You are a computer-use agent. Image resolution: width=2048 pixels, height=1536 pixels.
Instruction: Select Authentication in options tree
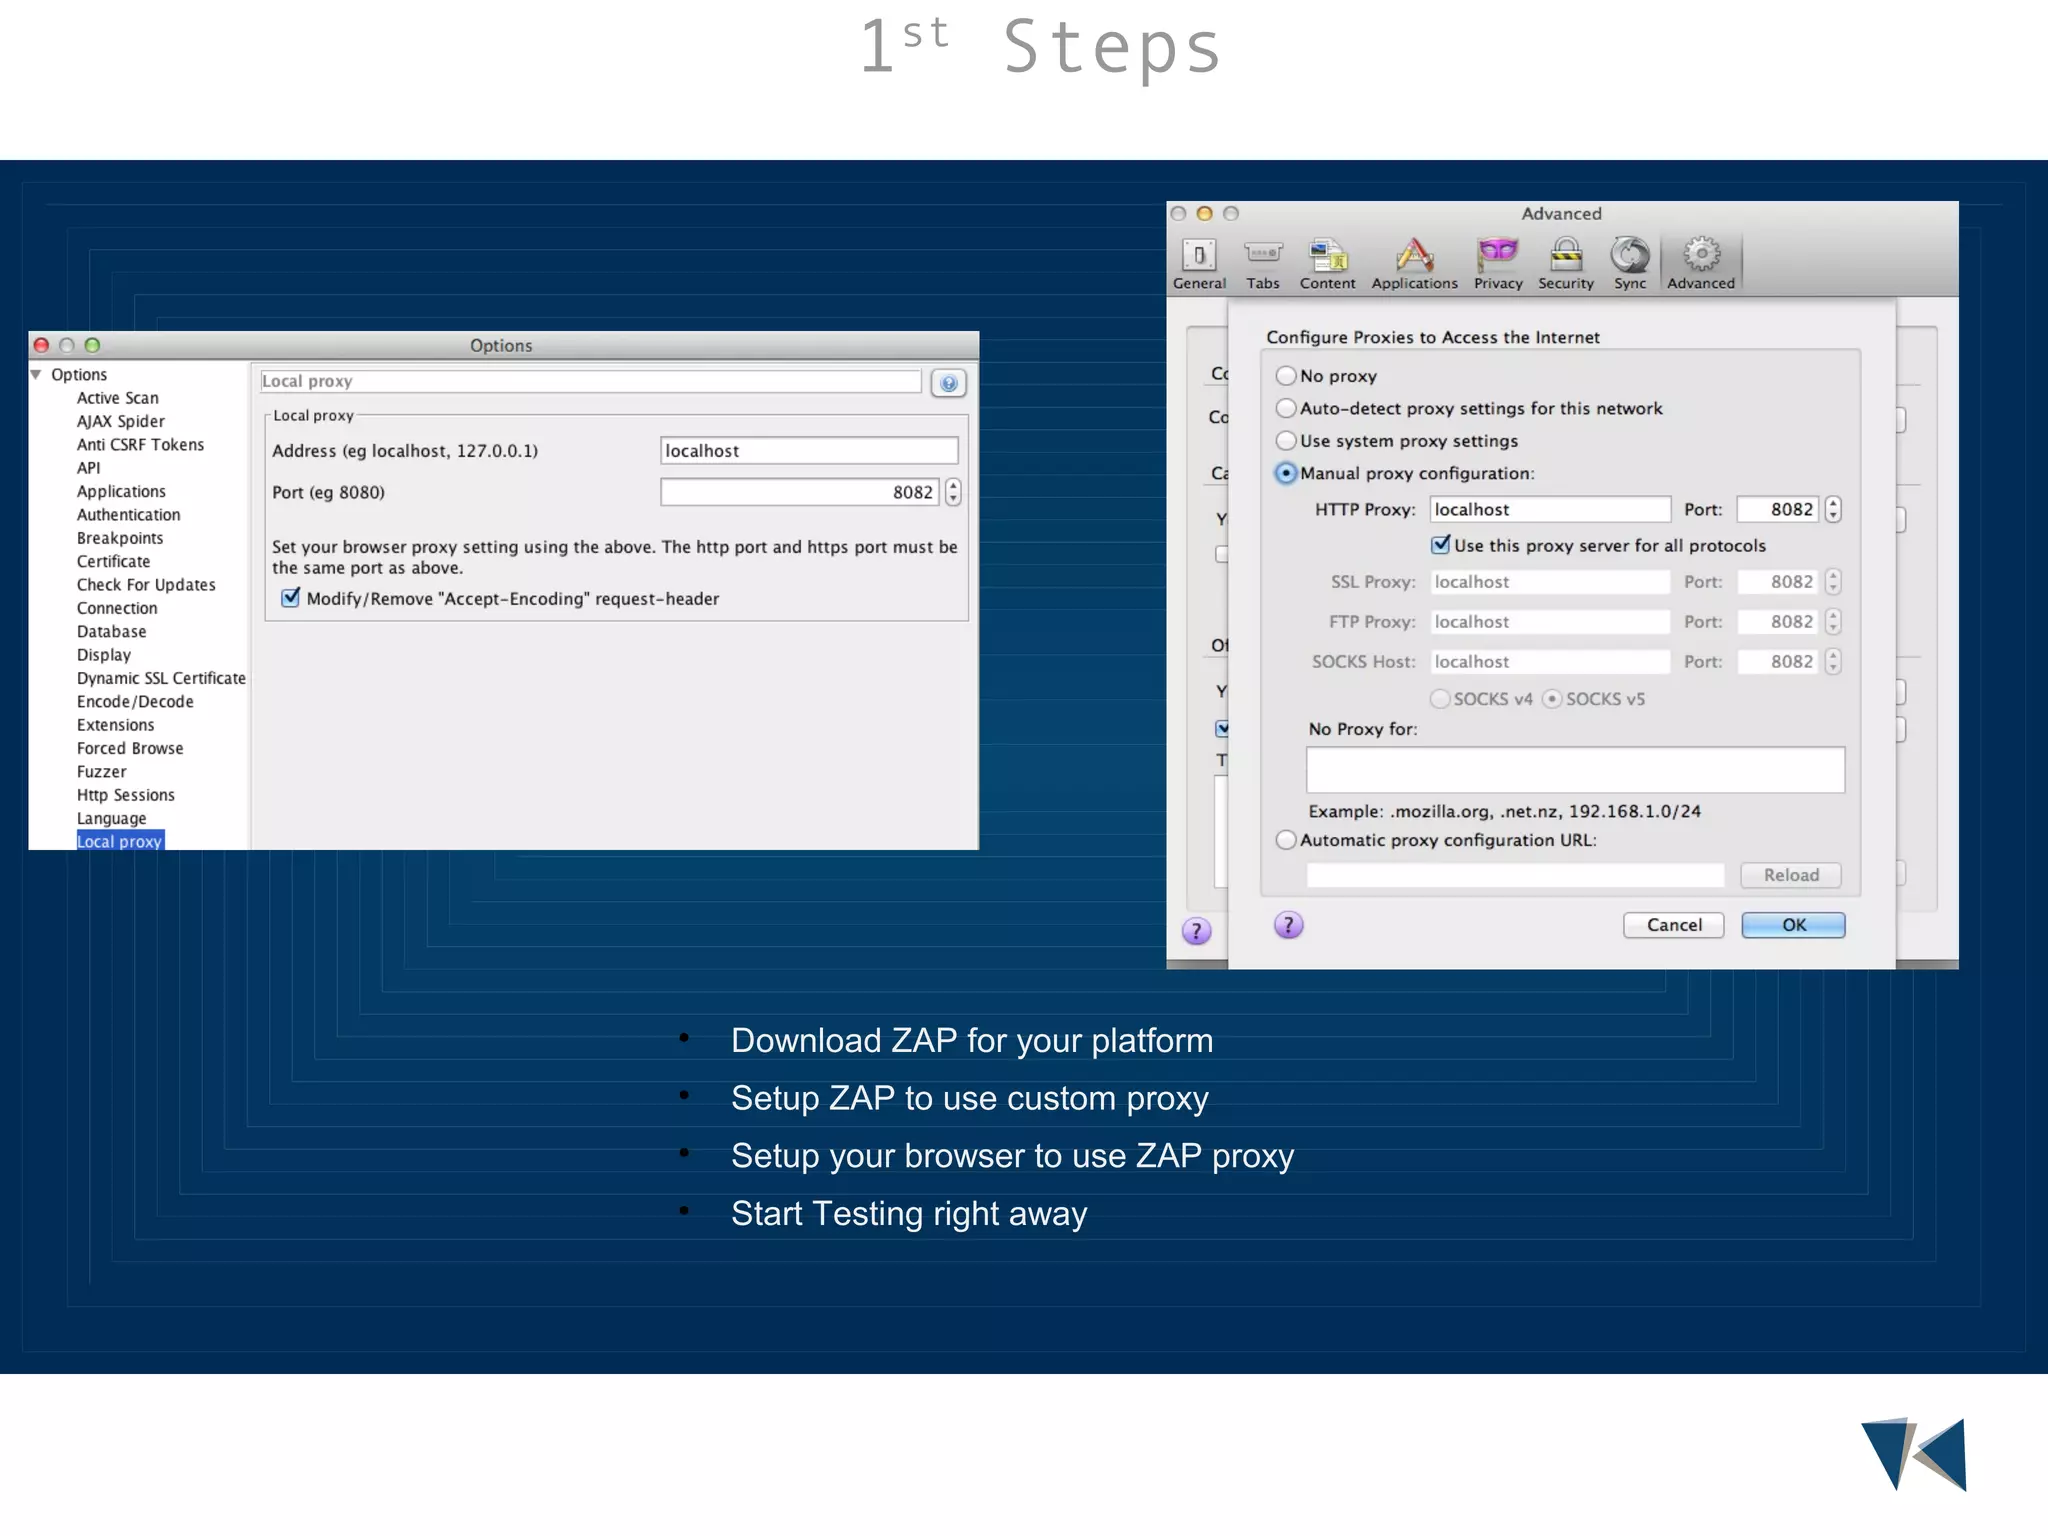click(129, 515)
